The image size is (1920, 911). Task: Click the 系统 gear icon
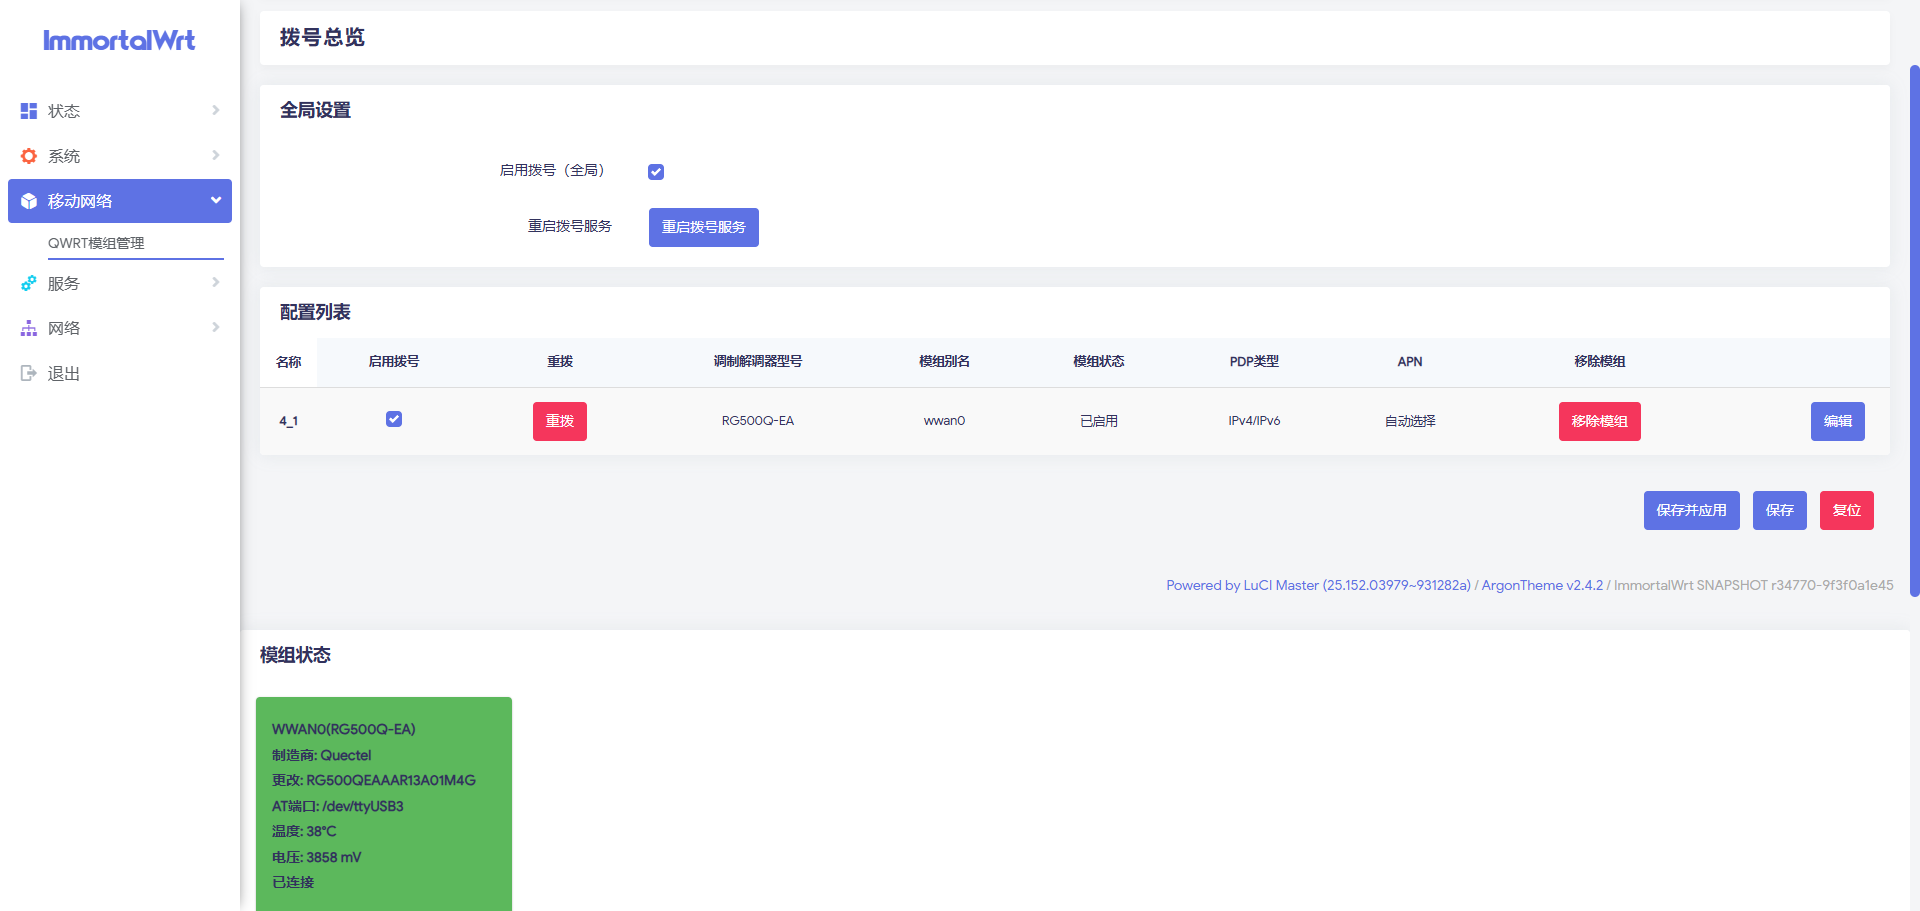29,156
